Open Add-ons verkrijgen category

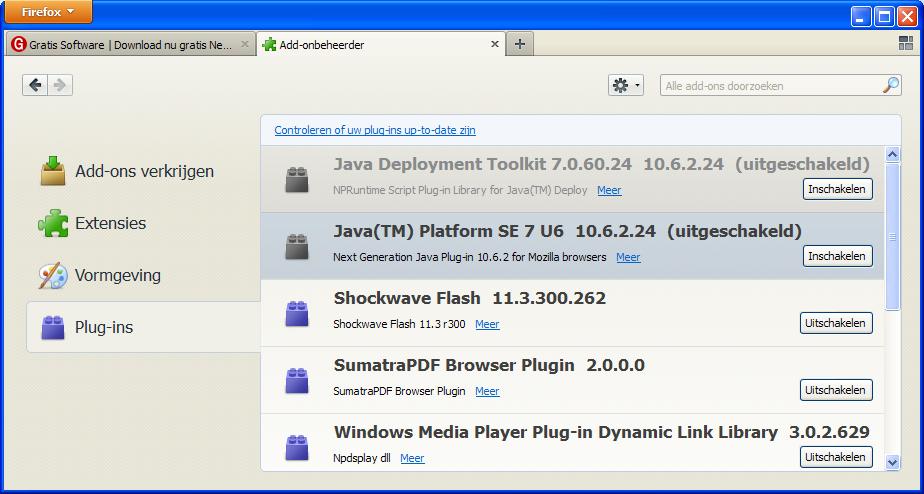pos(144,171)
